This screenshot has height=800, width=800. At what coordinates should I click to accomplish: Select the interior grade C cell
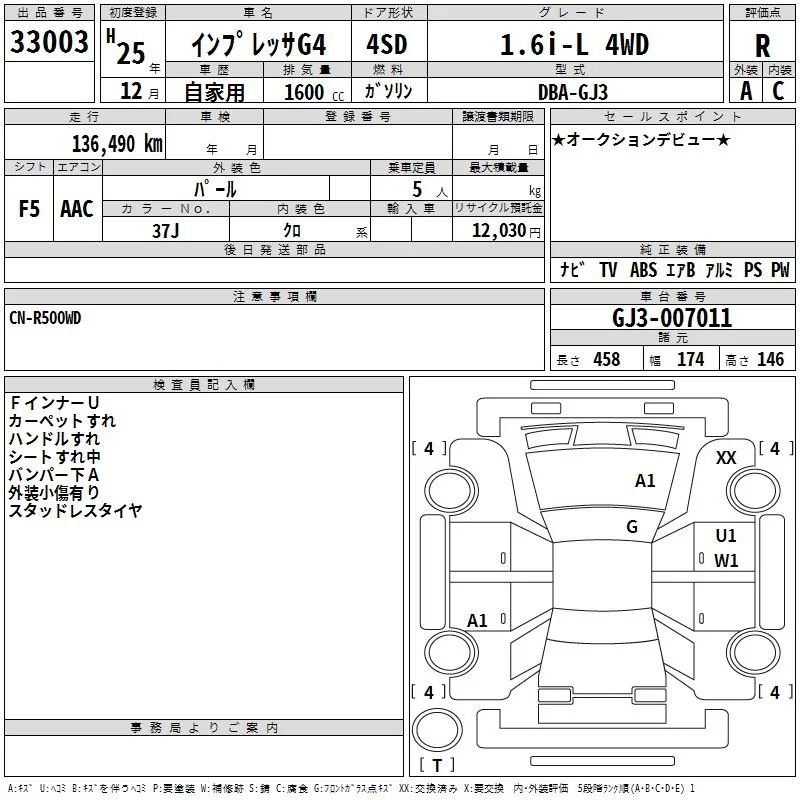point(778,91)
